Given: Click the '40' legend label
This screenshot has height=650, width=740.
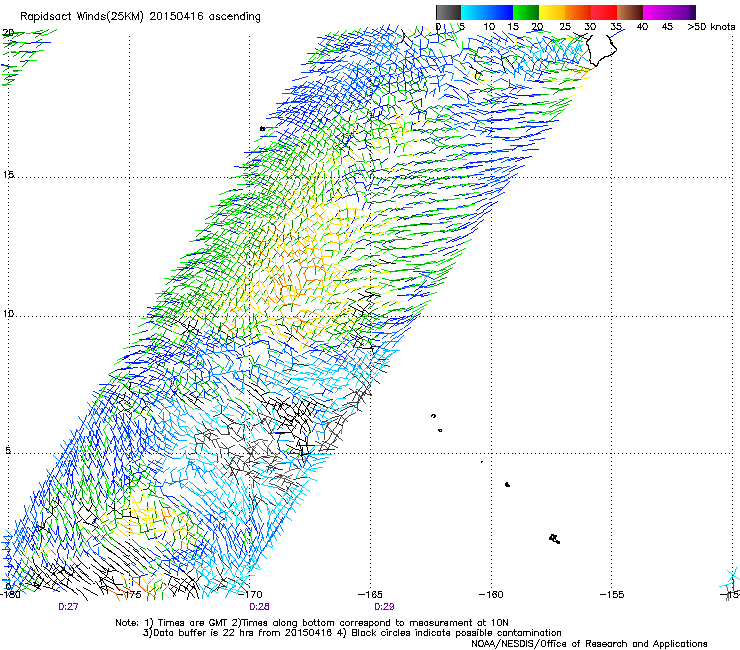Looking at the screenshot, I should pyautogui.click(x=642, y=27).
